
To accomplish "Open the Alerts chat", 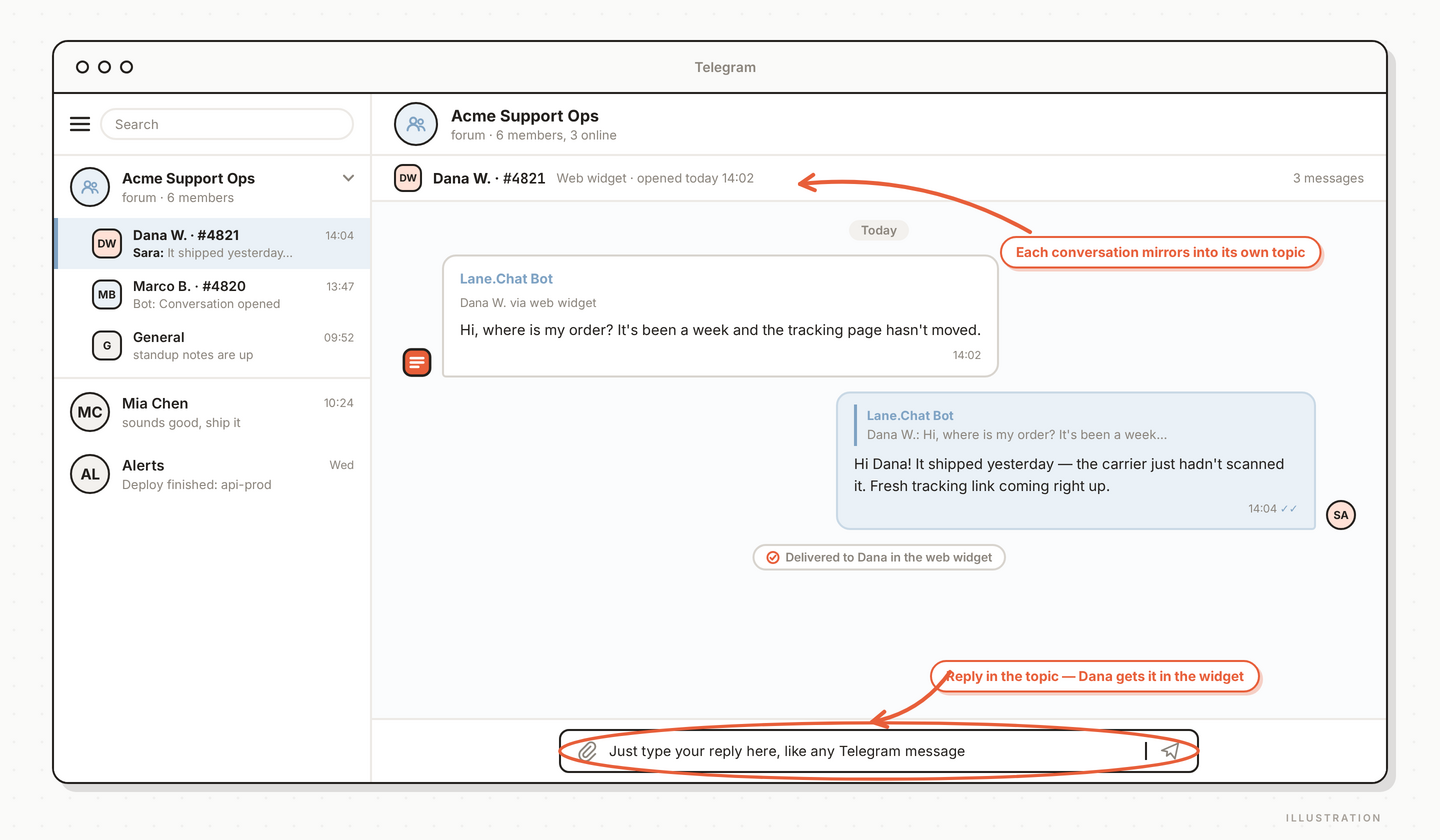I will coord(213,474).
